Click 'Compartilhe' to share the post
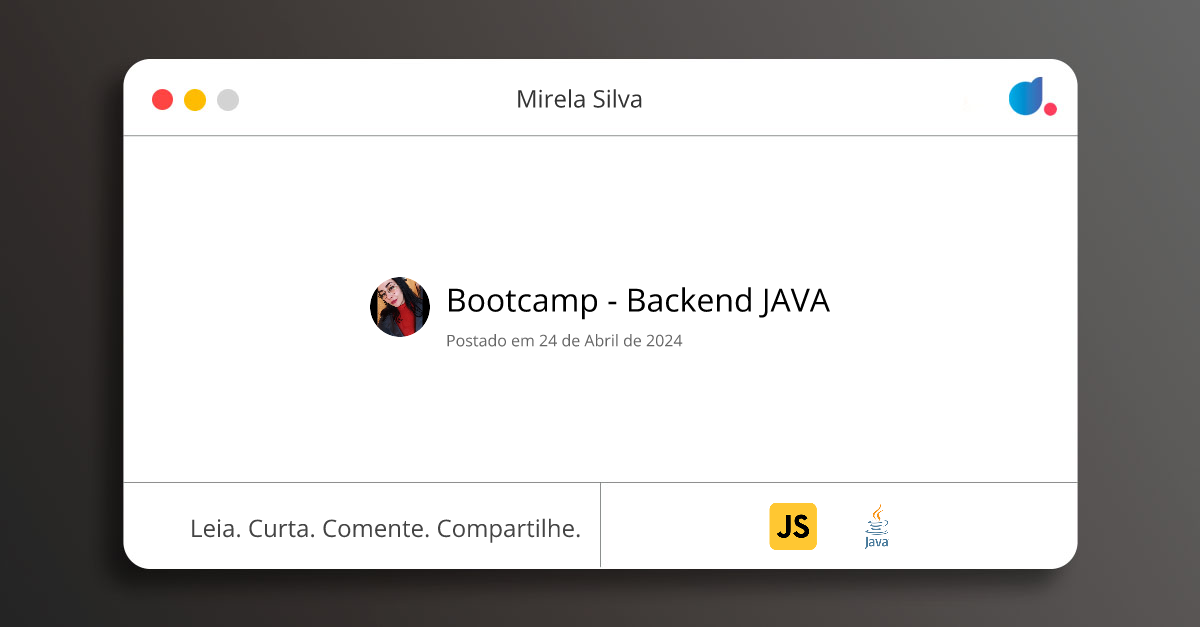 [x=508, y=528]
